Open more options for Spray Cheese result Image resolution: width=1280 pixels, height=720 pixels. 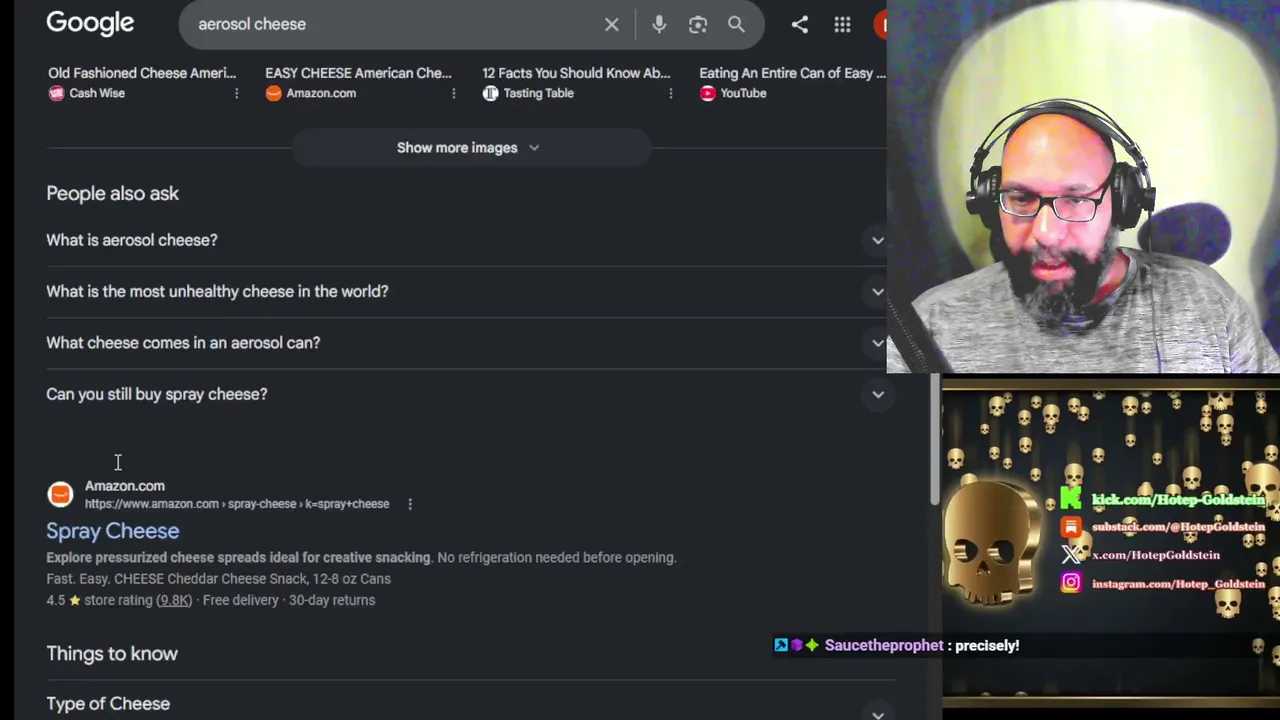pos(410,504)
